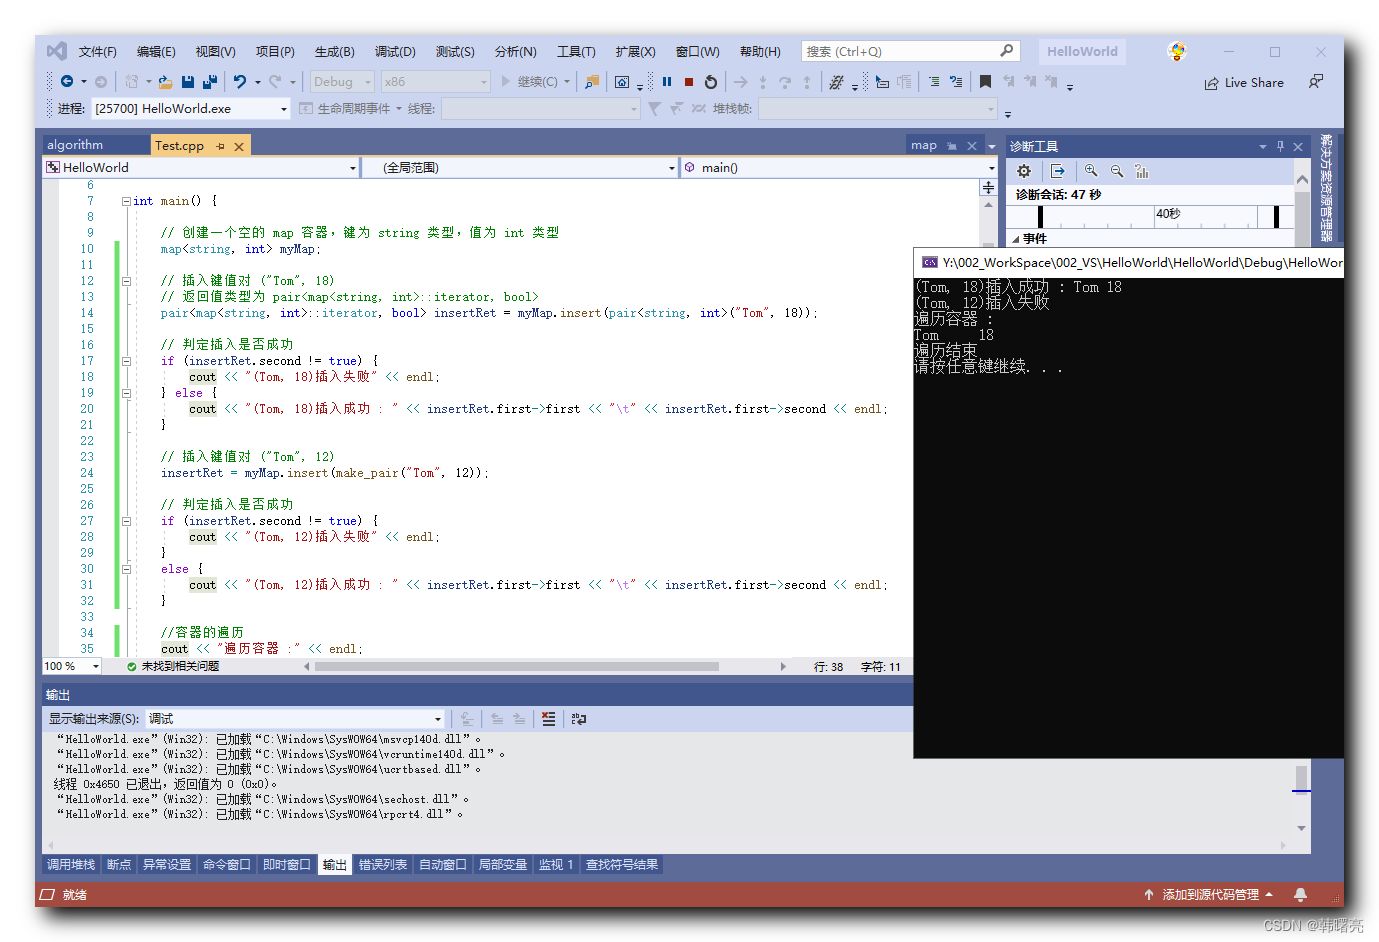Click the comment out selection icon
This screenshot has height=942, width=1379.
coord(934,82)
